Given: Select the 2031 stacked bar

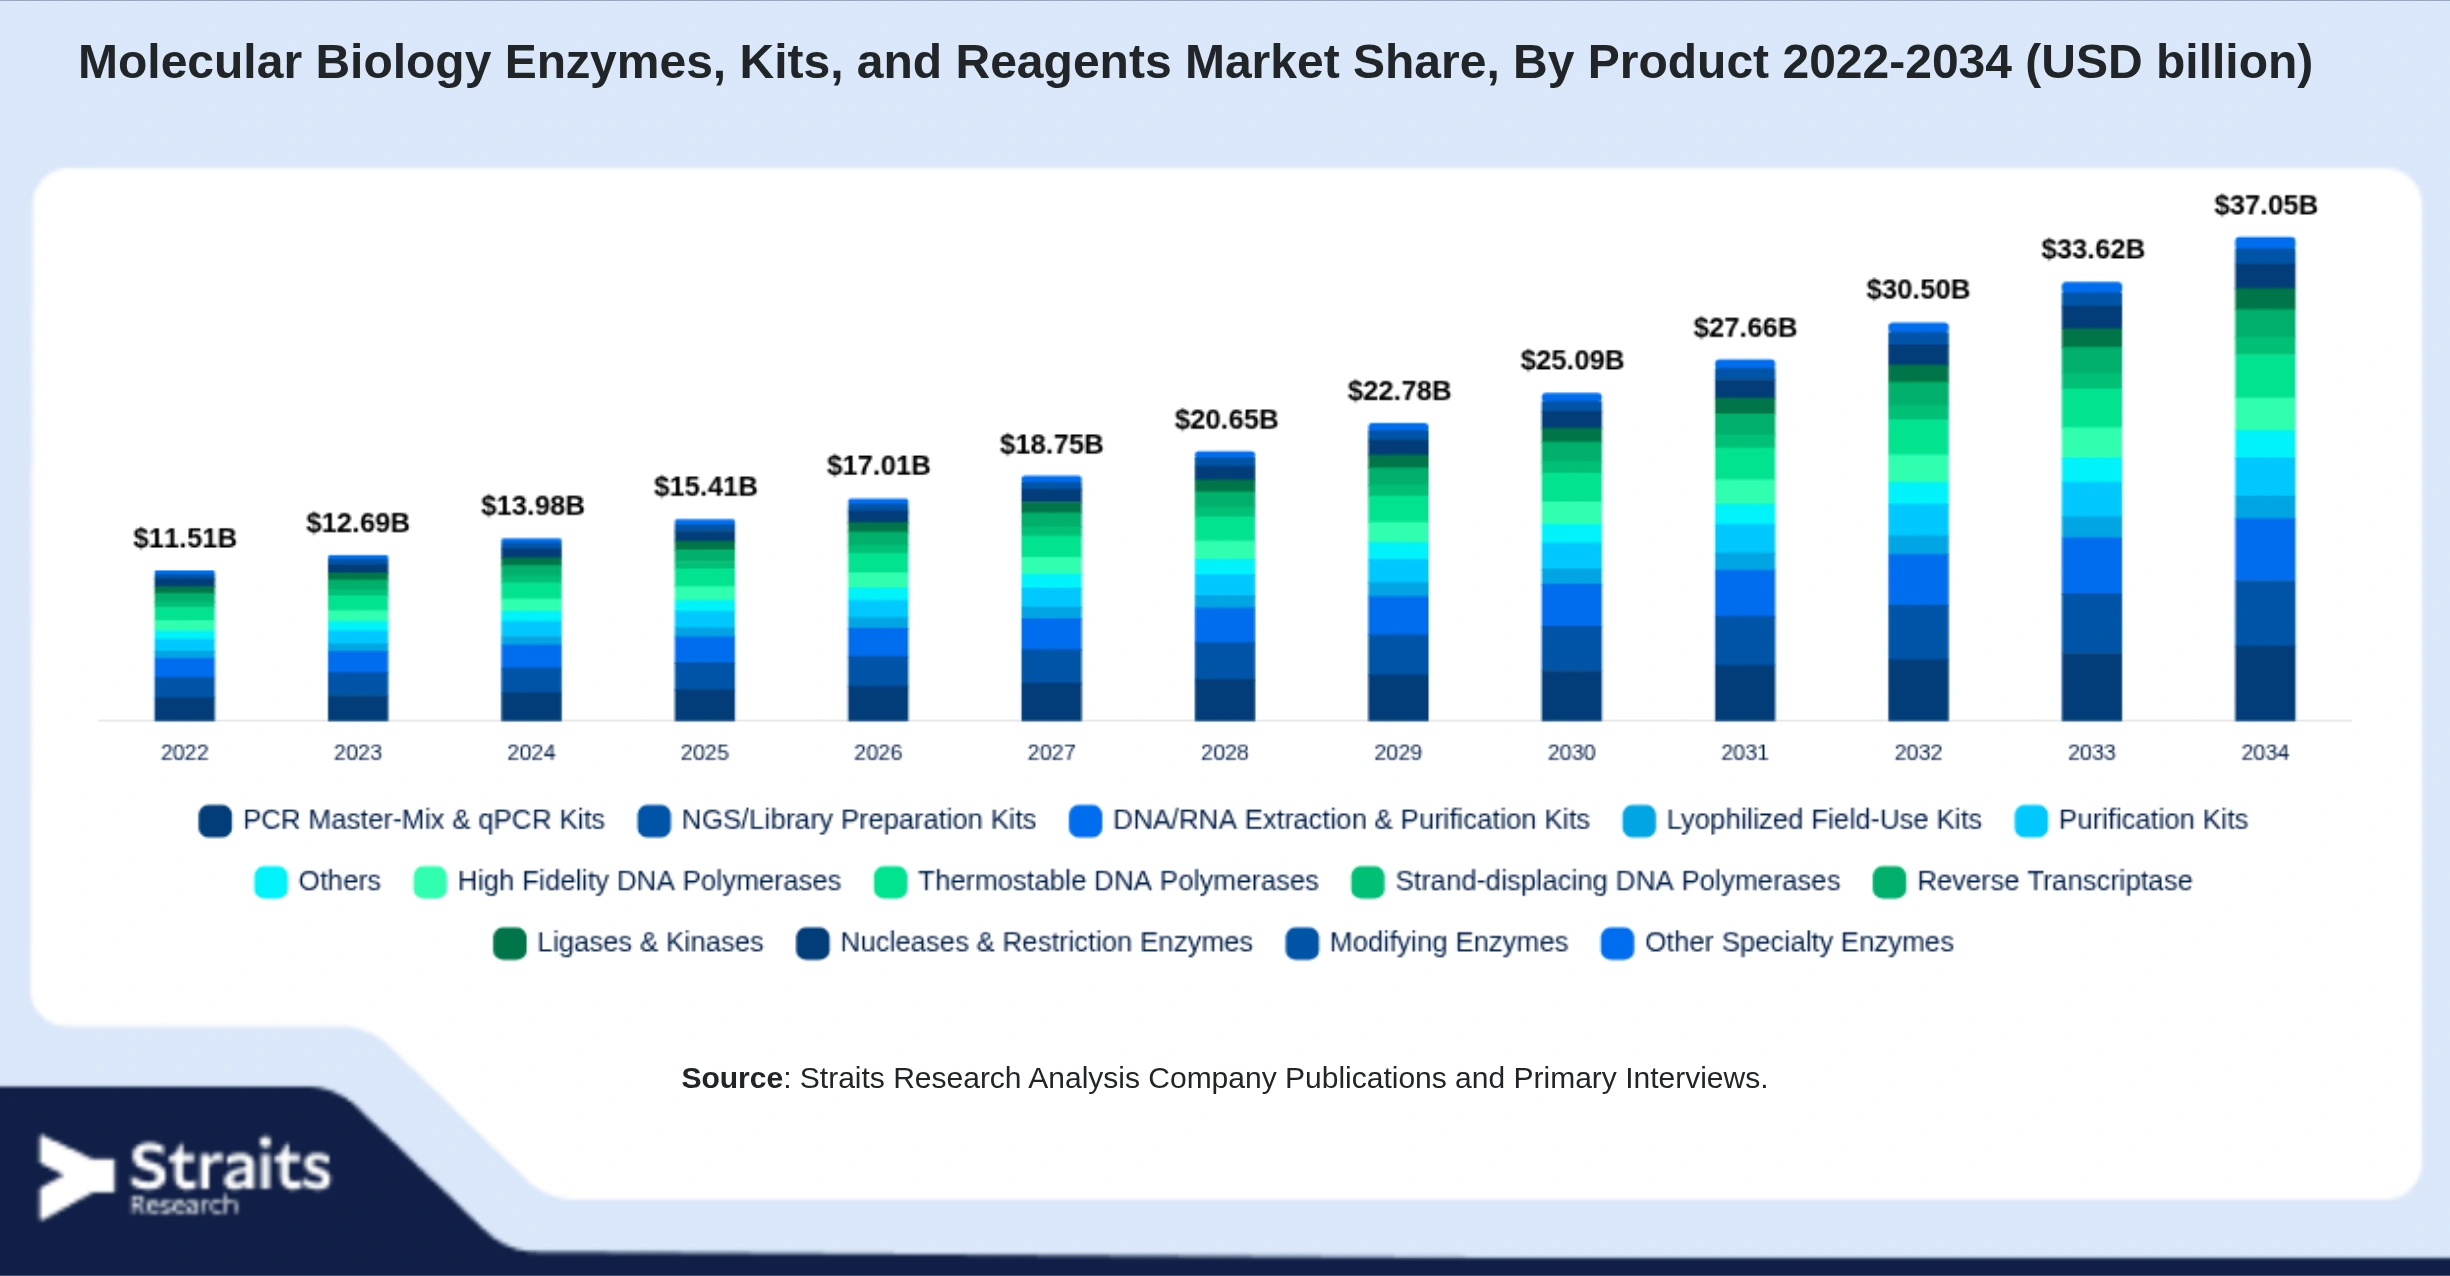Looking at the screenshot, I should (x=1745, y=540).
